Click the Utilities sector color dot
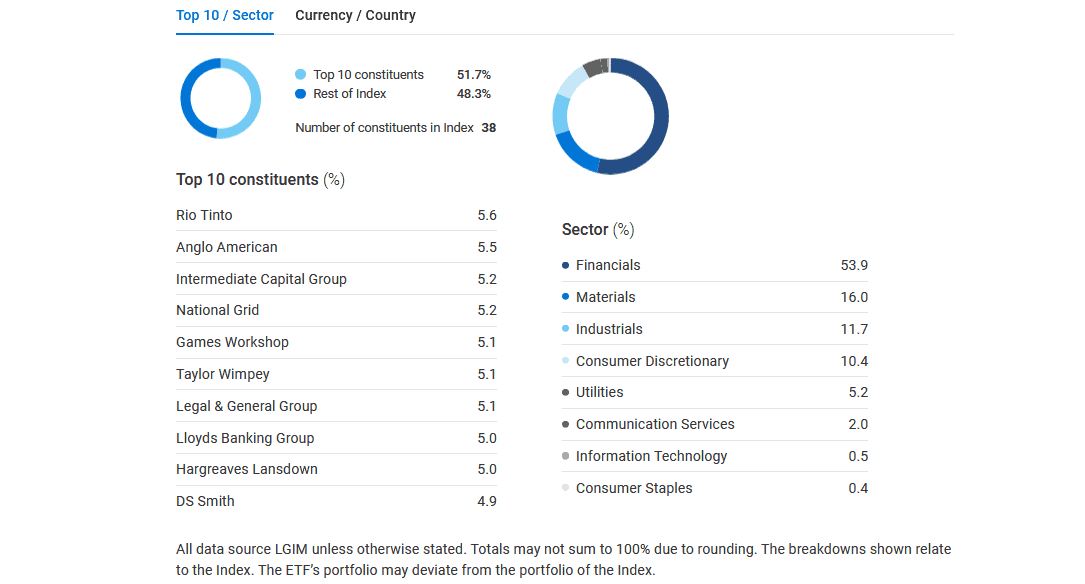Viewport: 1085px width, 584px height. point(566,392)
